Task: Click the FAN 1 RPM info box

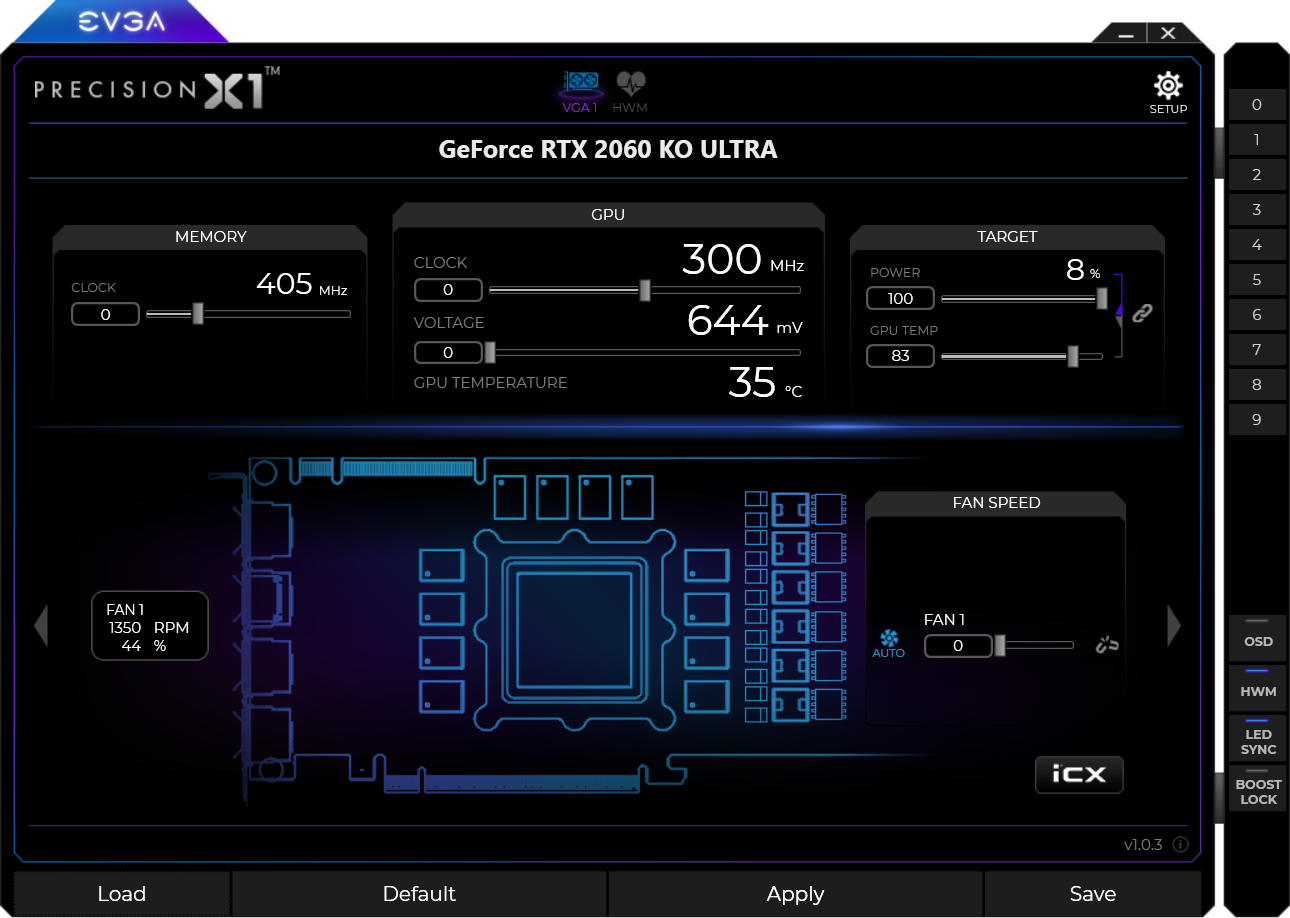Action: point(150,626)
